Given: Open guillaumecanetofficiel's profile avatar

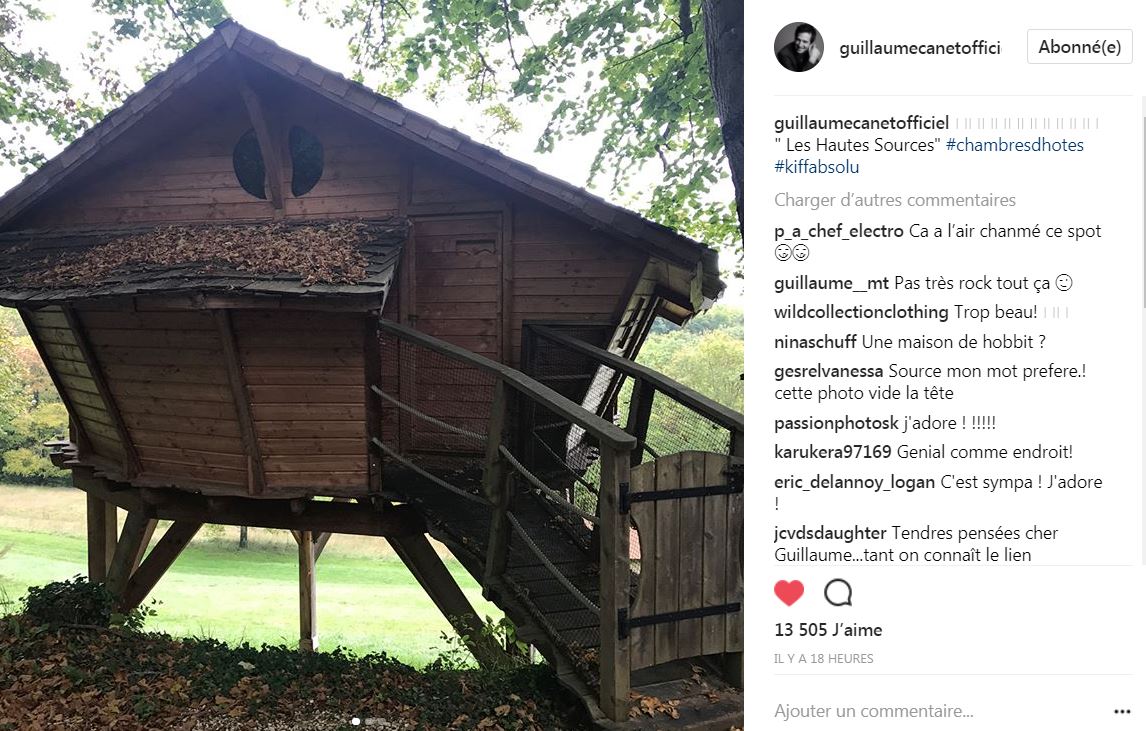Looking at the screenshot, I should [x=799, y=48].
